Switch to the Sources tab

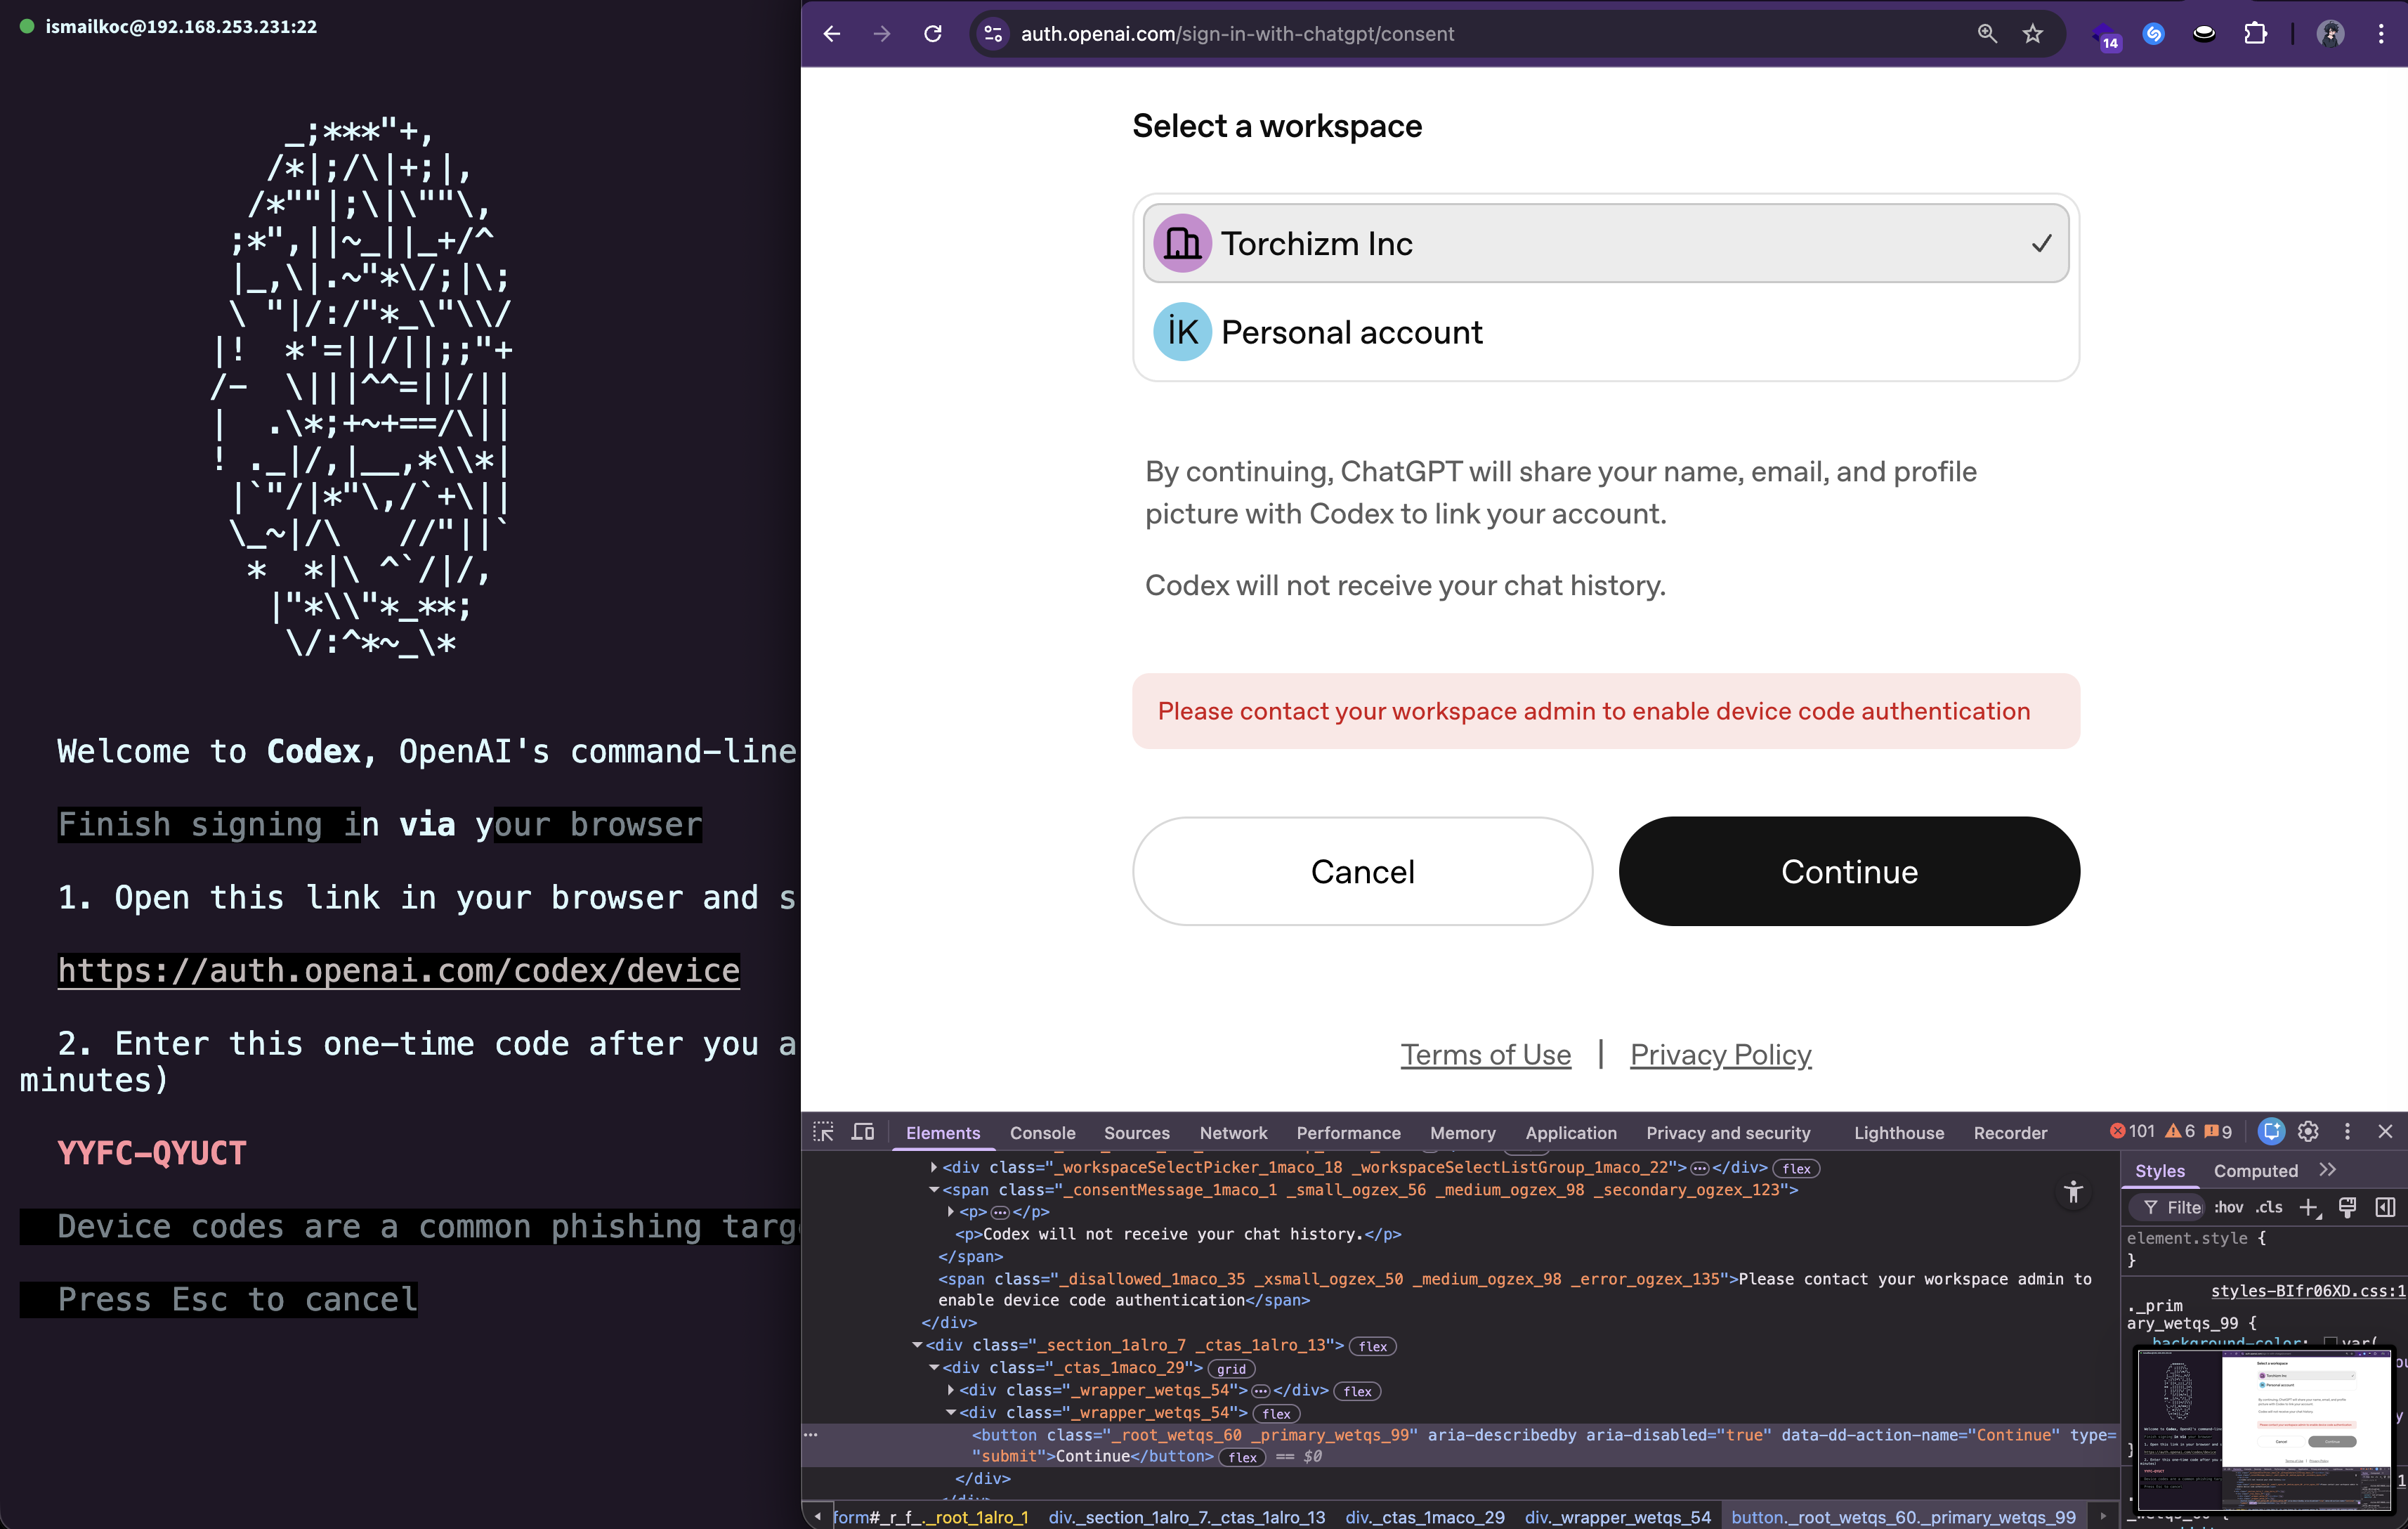[x=1136, y=1132]
